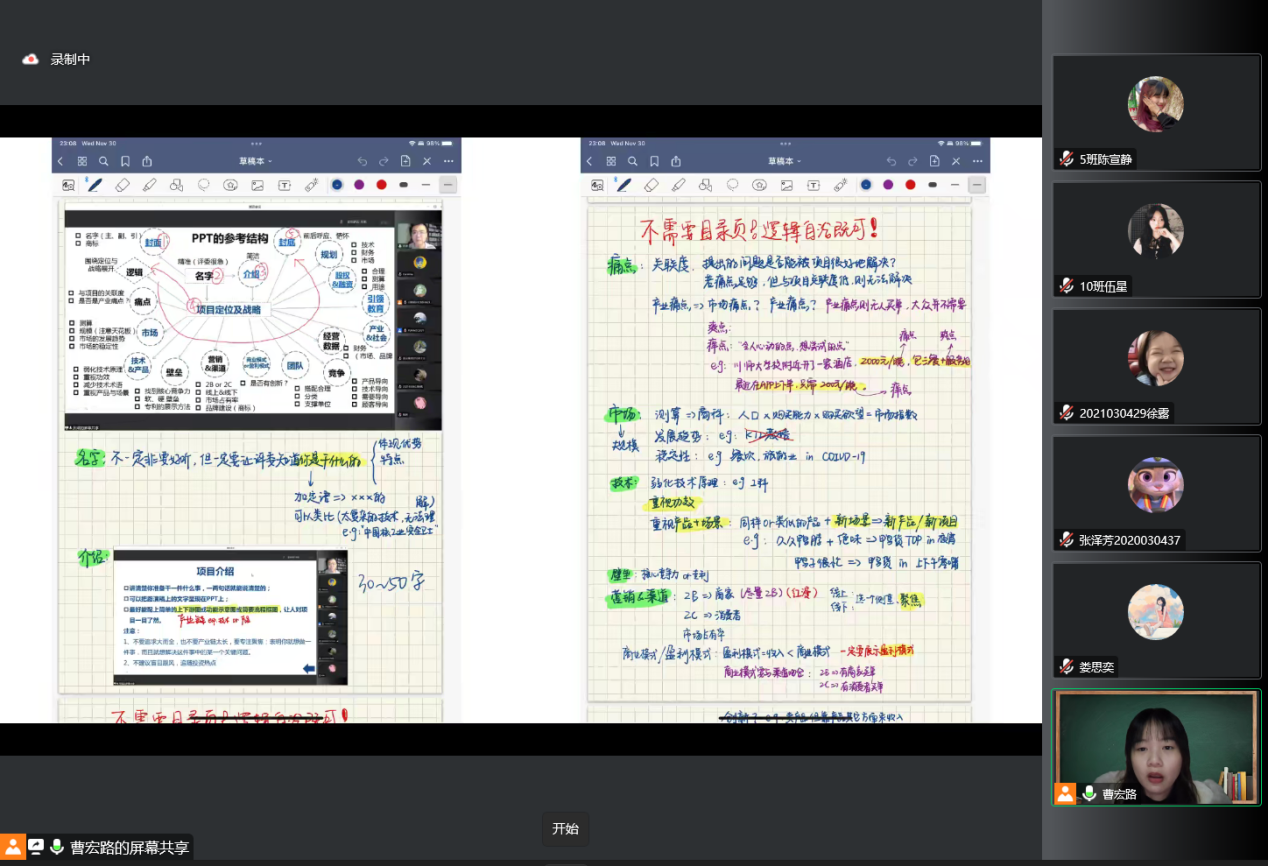Select purple pen color in left notebook
The height and width of the screenshot is (866, 1268).
[x=359, y=185]
